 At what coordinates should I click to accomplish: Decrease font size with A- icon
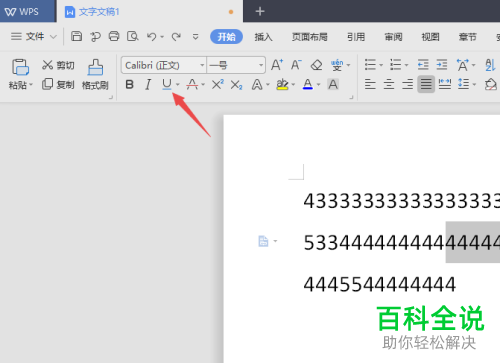(296, 65)
